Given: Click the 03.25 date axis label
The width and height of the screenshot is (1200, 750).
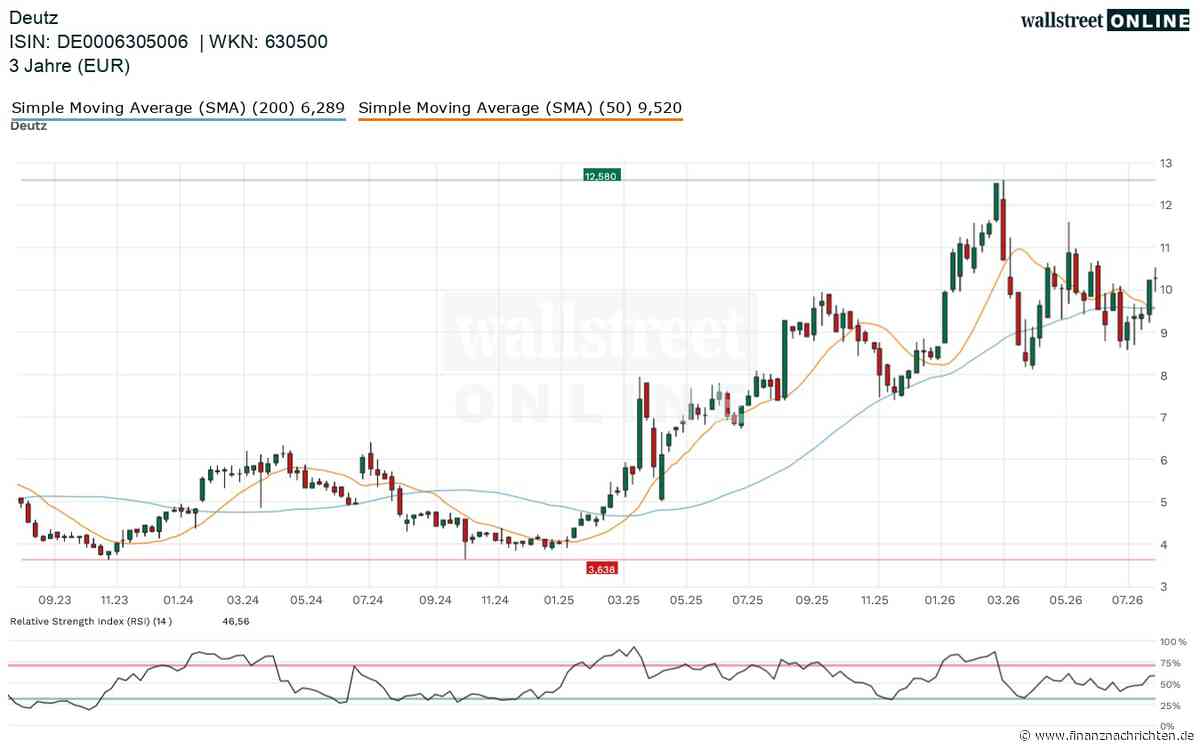Looking at the screenshot, I should (x=623, y=600).
